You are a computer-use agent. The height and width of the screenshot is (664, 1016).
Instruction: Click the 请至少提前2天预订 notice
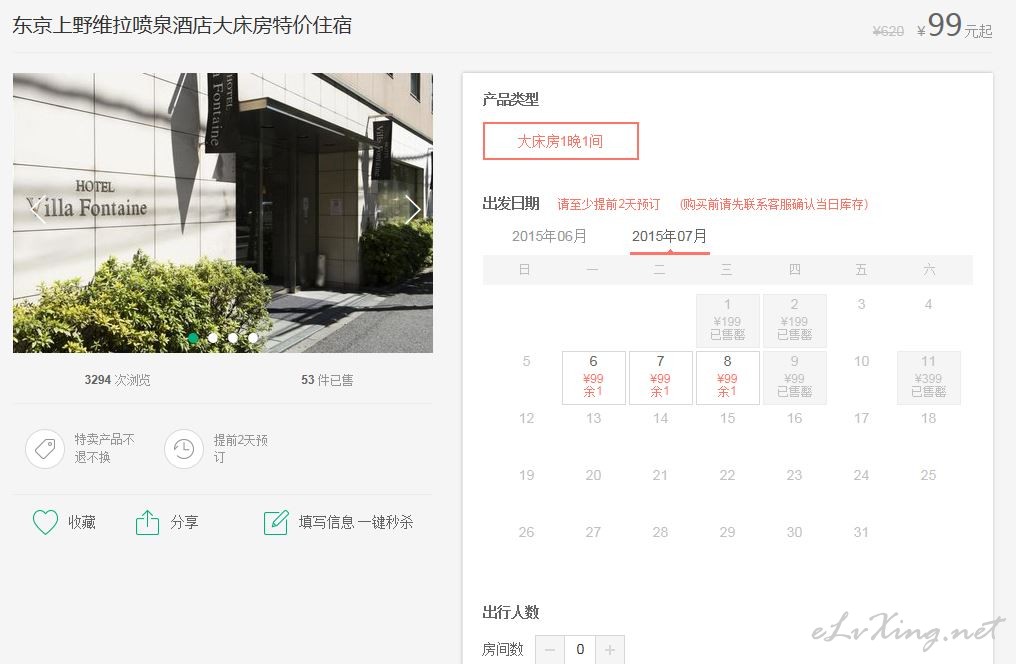(x=608, y=204)
